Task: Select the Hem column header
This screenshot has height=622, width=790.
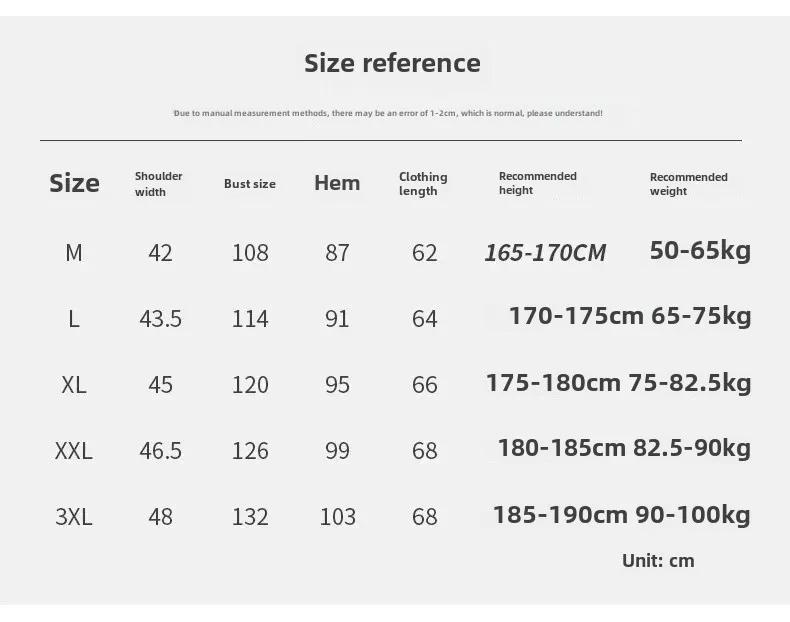Action: [x=337, y=183]
